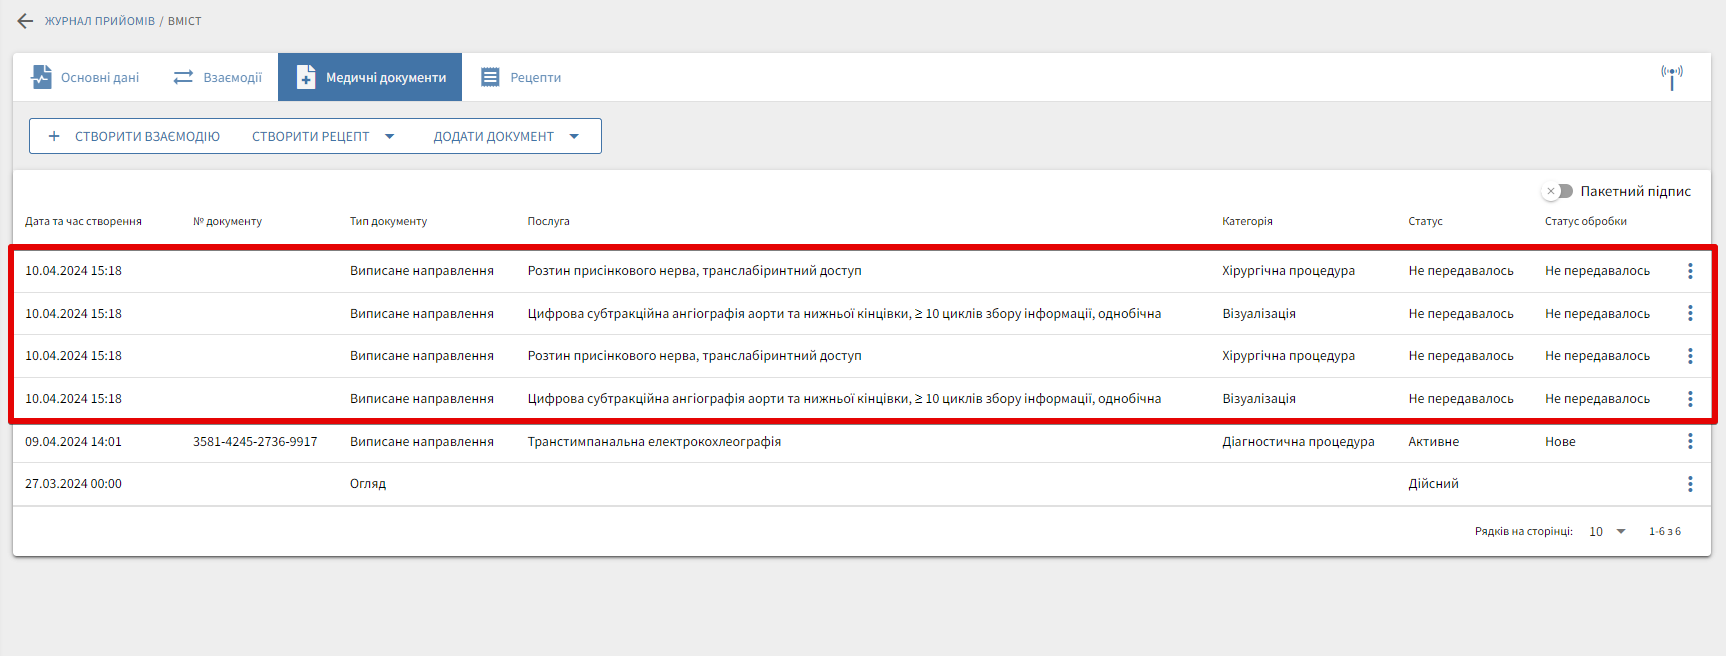
Task: Select the Медичні документи tab
Action: (x=370, y=77)
